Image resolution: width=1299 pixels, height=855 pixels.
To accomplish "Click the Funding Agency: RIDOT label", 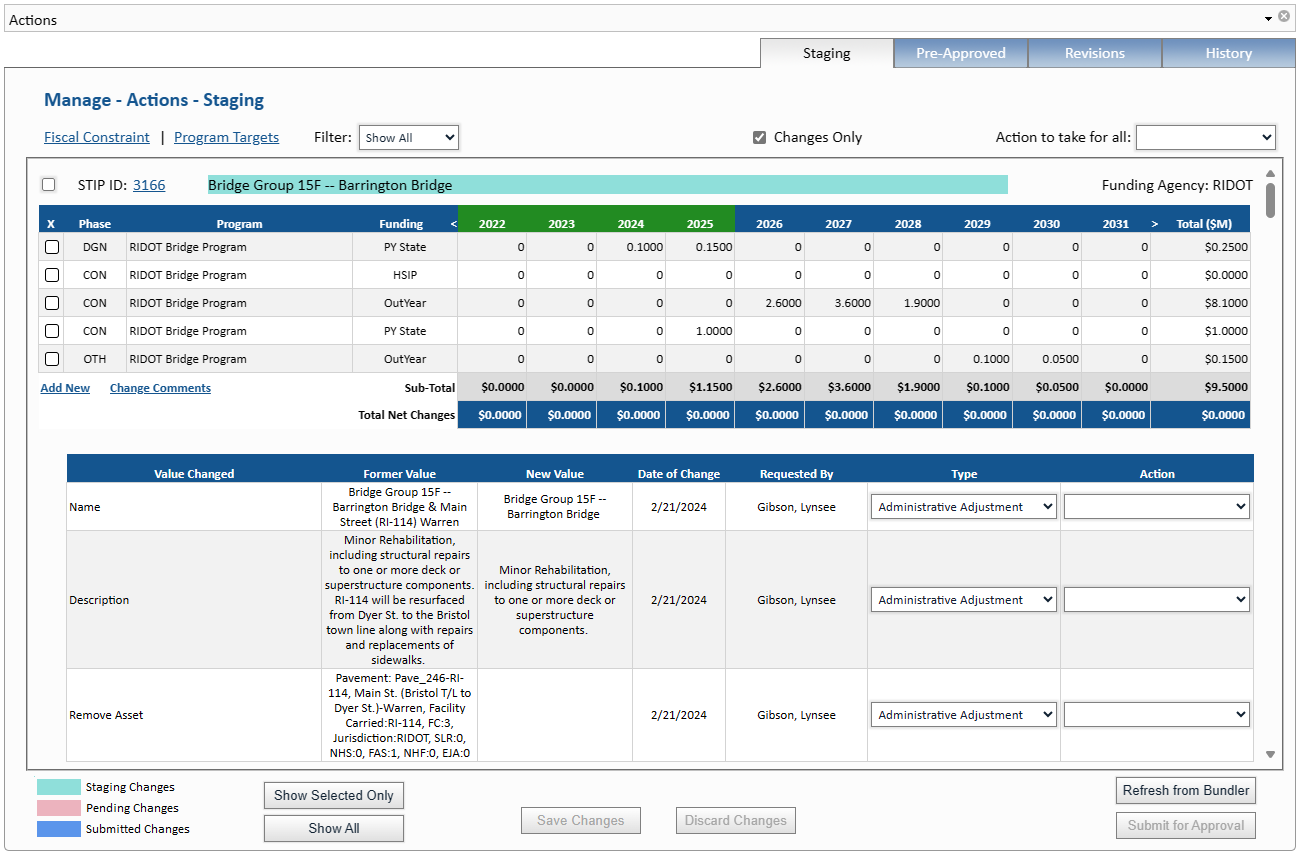I will pyautogui.click(x=1177, y=185).
